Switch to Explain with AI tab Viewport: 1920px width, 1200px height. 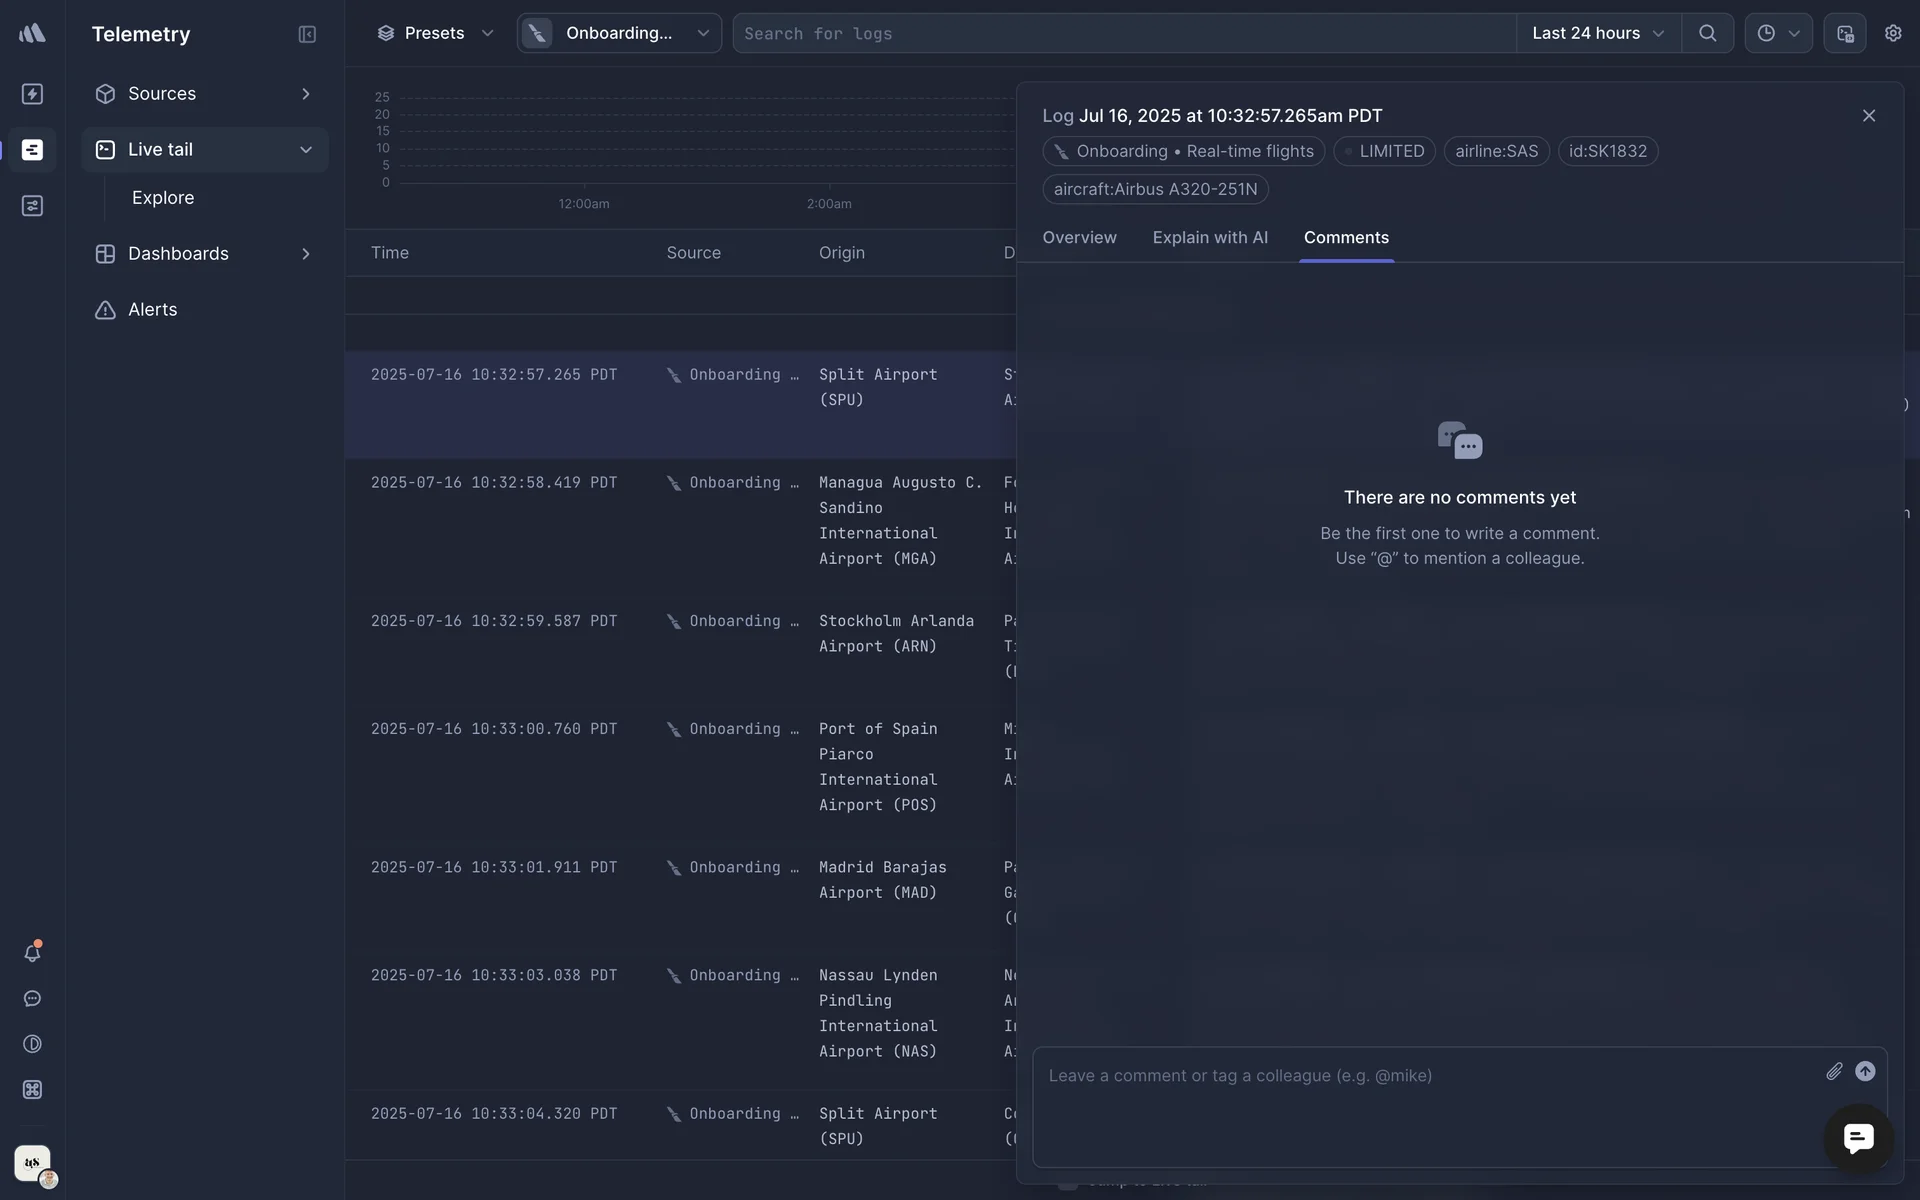(x=1209, y=238)
